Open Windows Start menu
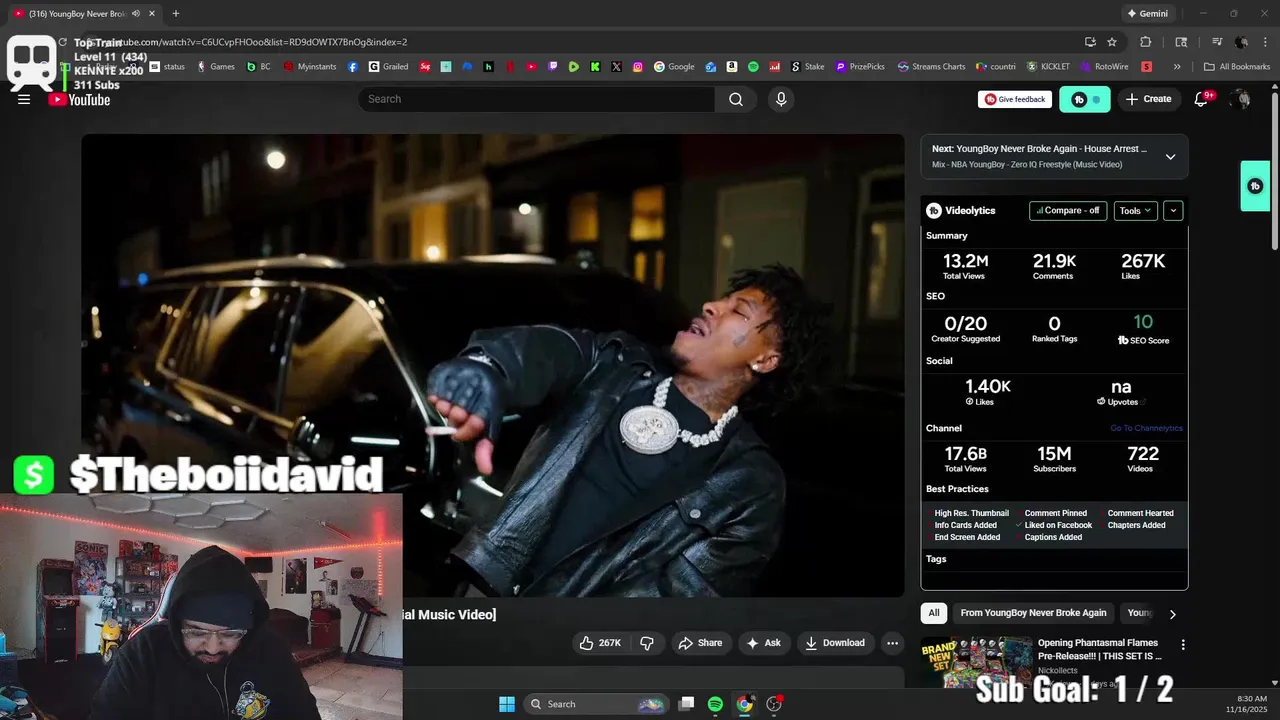The width and height of the screenshot is (1280, 720). [507, 704]
